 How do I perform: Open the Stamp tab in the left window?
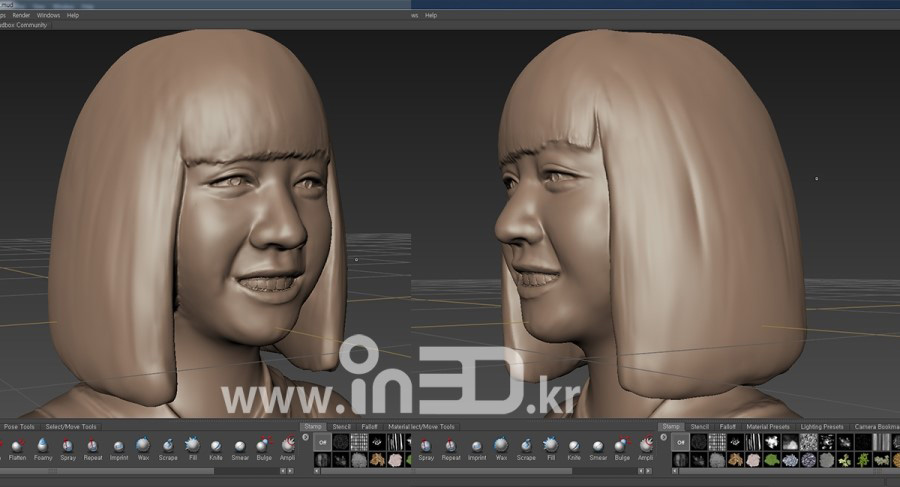[x=313, y=427]
